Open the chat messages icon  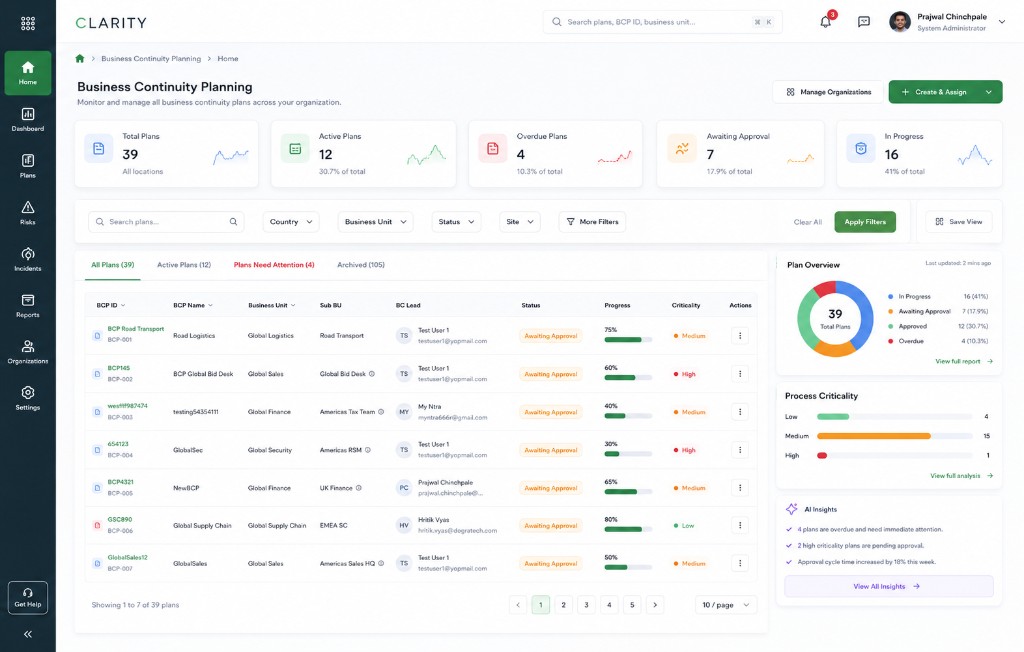(x=863, y=22)
